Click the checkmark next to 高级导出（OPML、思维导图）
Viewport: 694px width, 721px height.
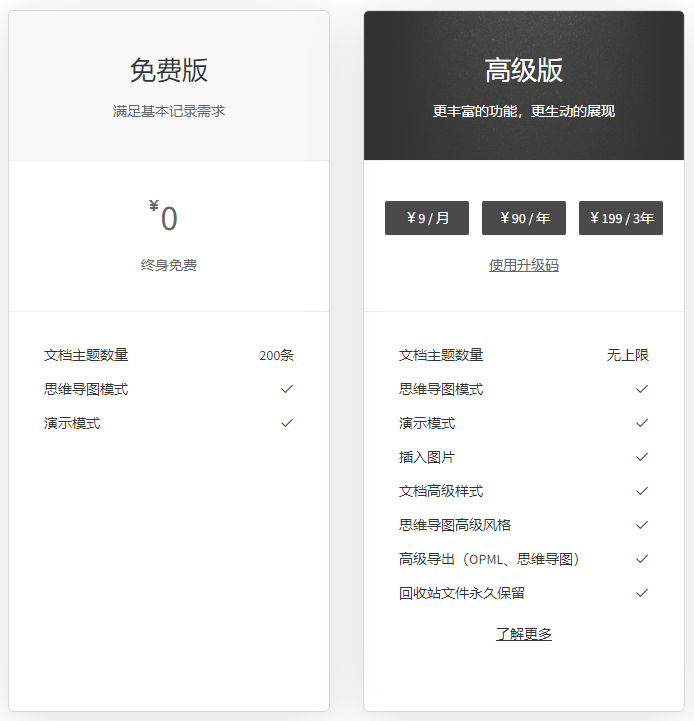point(642,559)
